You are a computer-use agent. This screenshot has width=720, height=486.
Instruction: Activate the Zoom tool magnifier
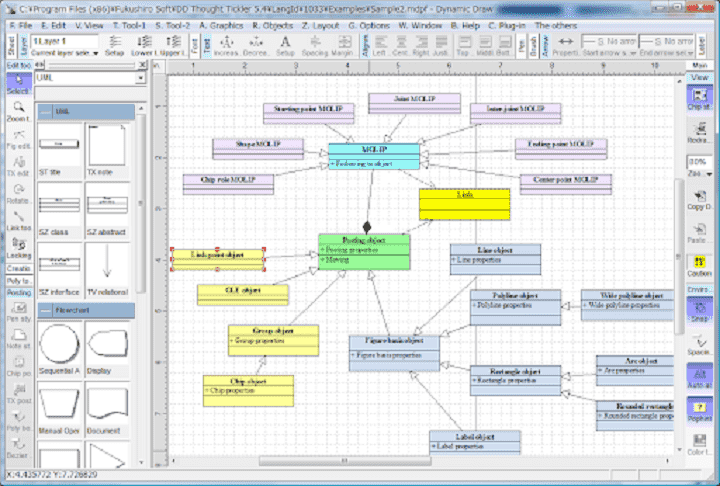(x=19, y=112)
